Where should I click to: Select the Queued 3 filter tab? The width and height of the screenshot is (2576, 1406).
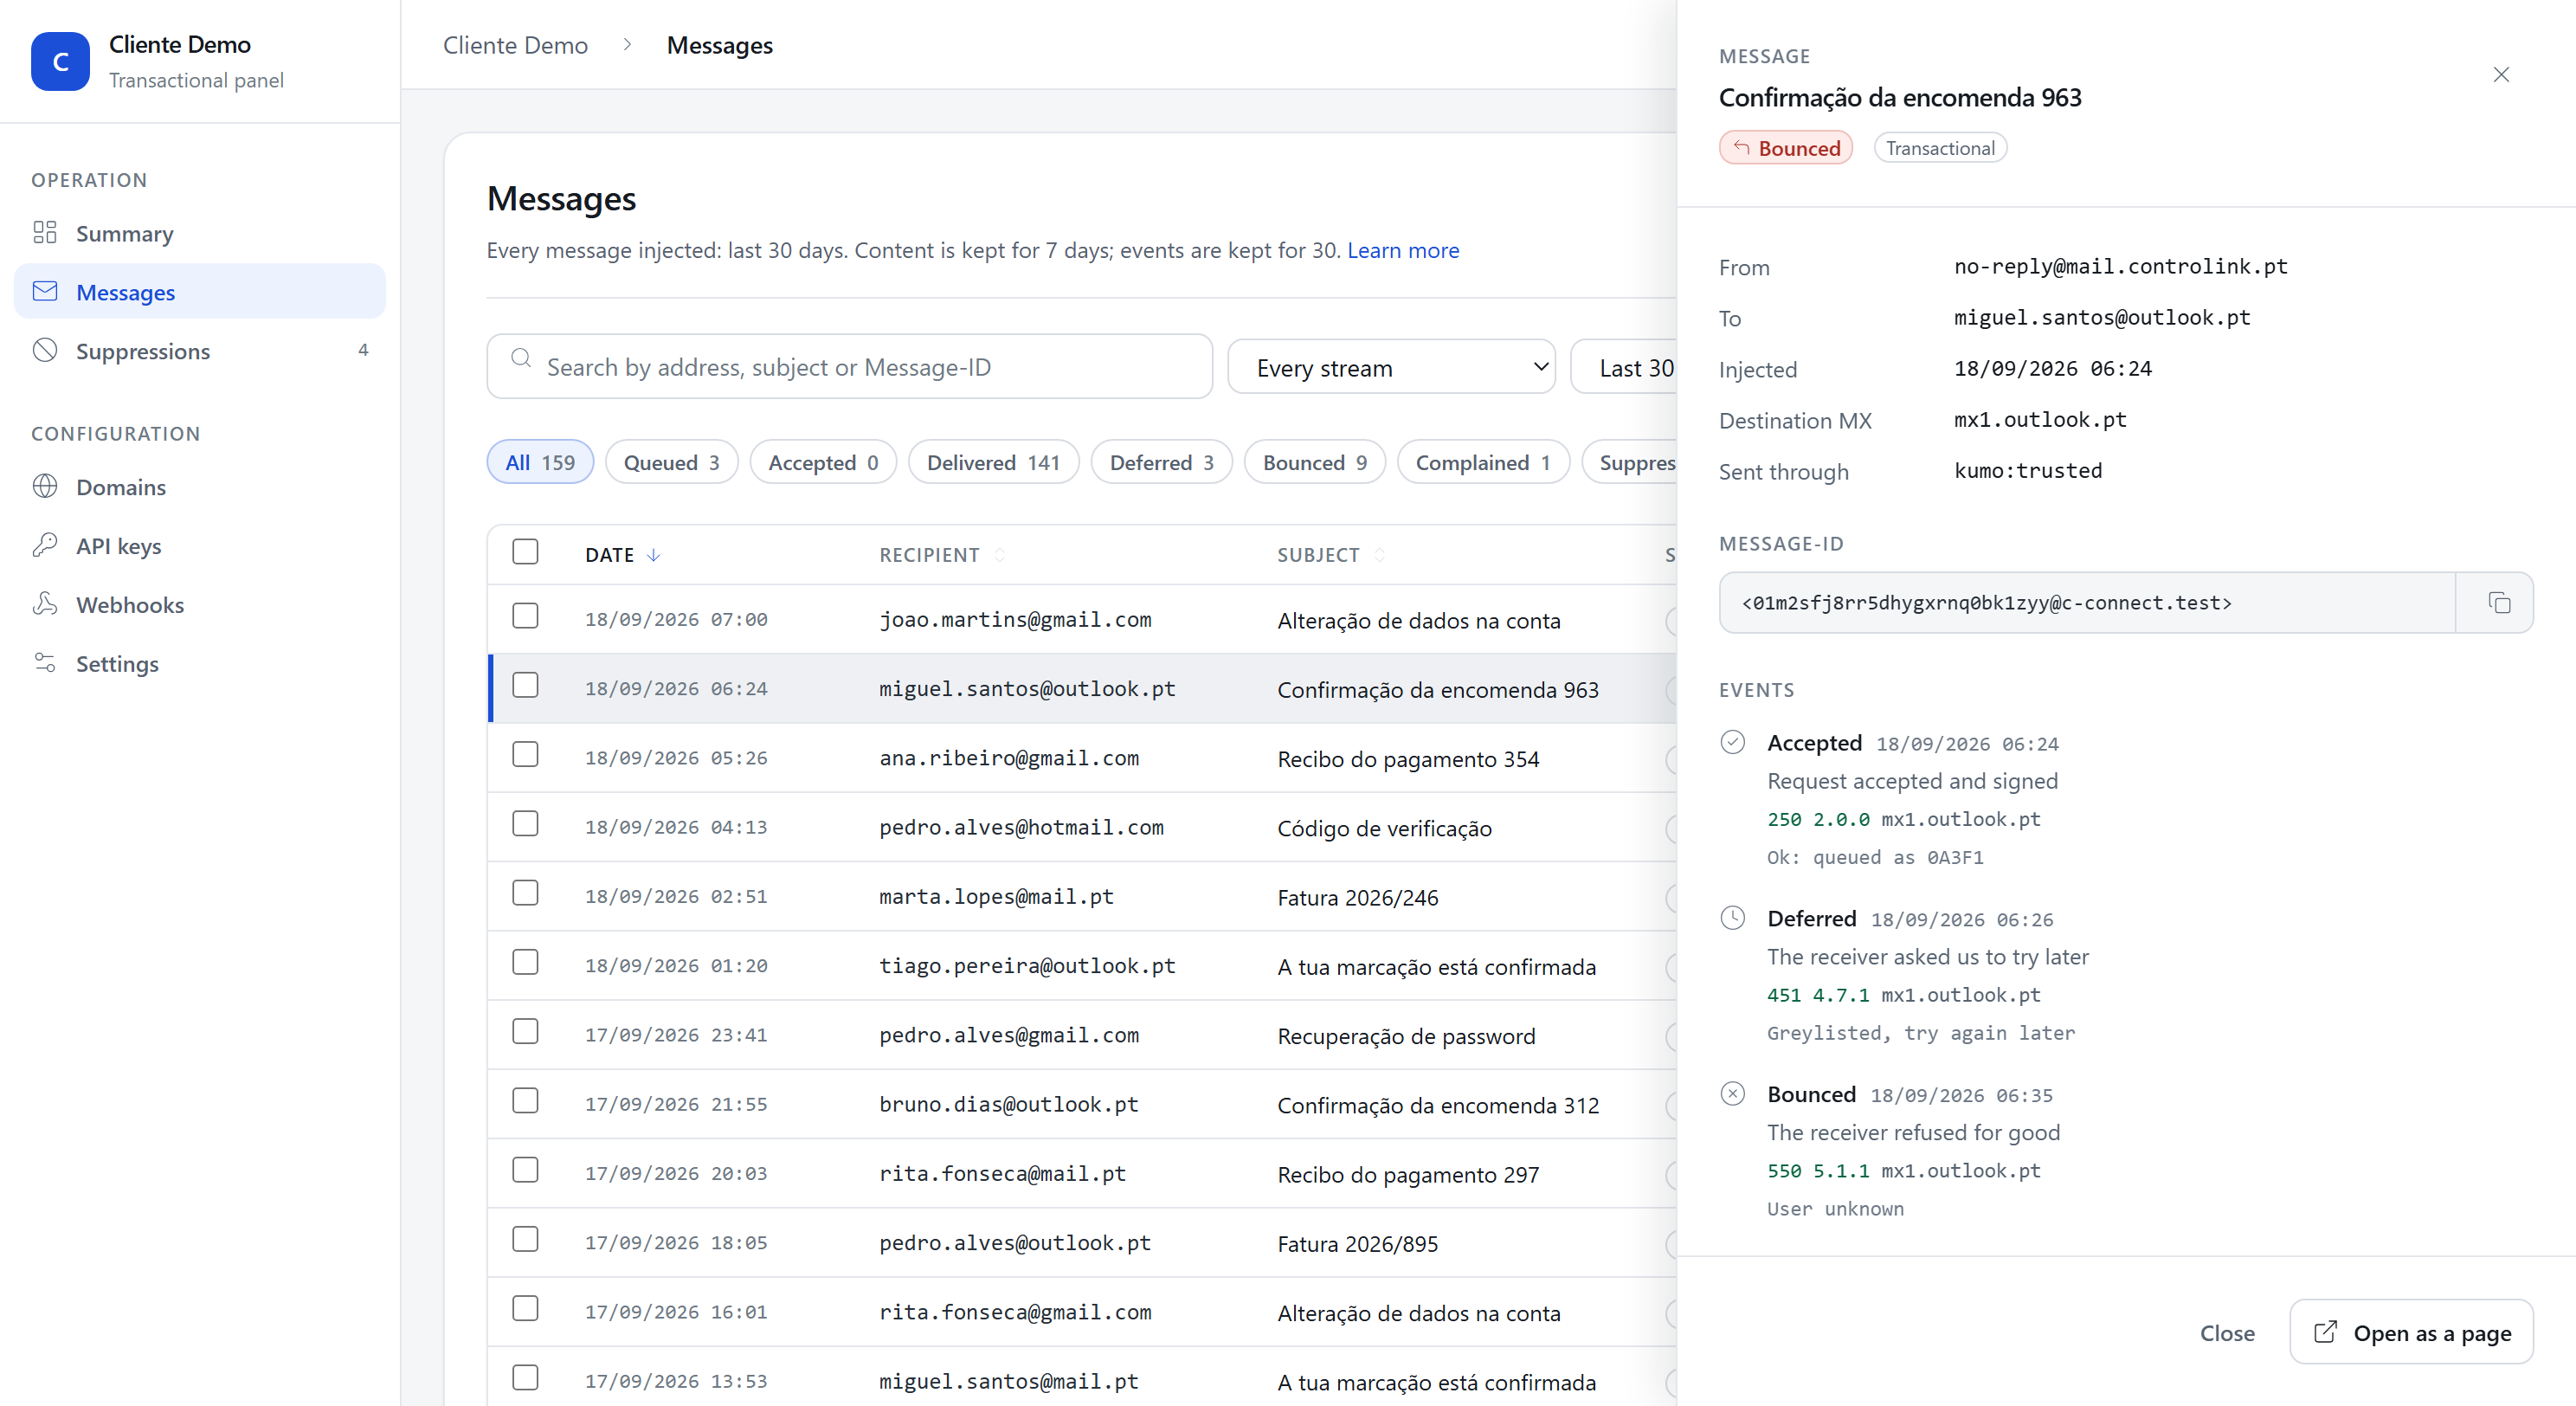tap(671, 462)
